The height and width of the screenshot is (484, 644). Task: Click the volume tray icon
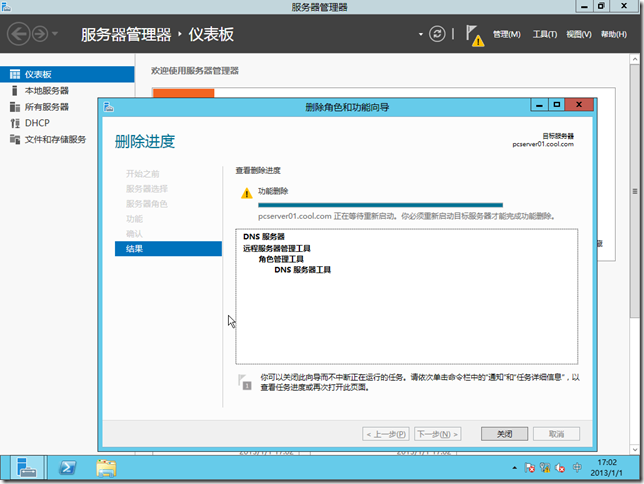tap(560, 468)
